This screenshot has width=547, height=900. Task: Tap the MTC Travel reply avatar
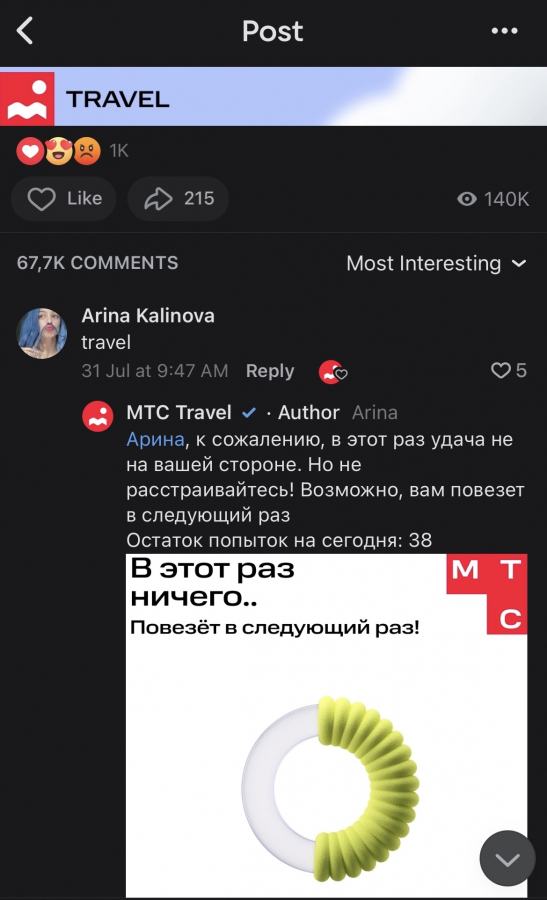(x=98, y=416)
